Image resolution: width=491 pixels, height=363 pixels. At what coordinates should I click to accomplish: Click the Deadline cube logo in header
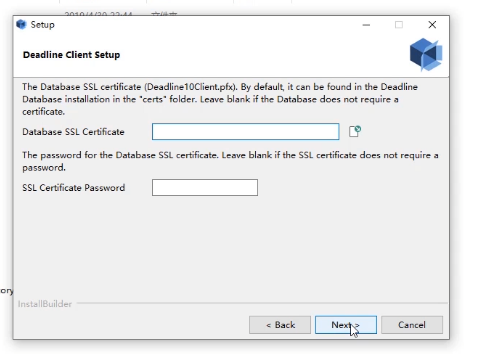(426, 54)
